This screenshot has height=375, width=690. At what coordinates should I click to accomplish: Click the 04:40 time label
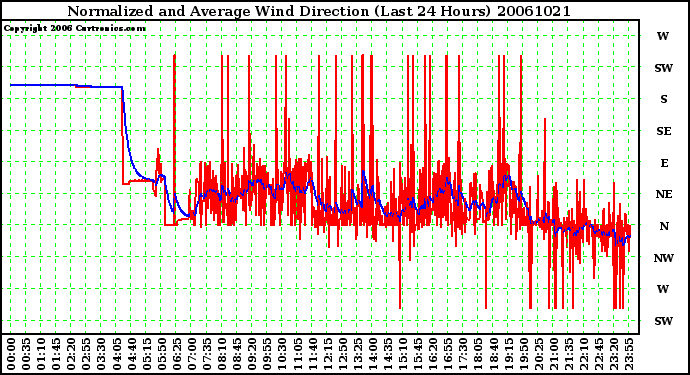(x=131, y=354)
